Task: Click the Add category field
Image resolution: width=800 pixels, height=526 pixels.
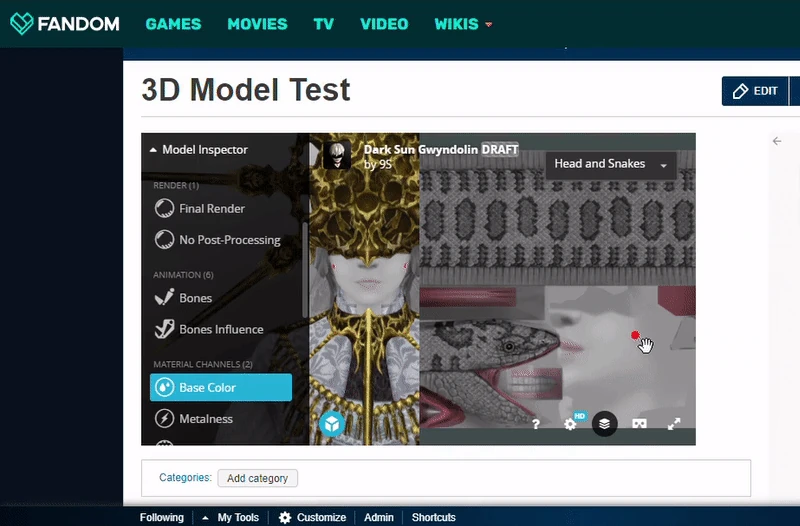Action: click(258, 478)
